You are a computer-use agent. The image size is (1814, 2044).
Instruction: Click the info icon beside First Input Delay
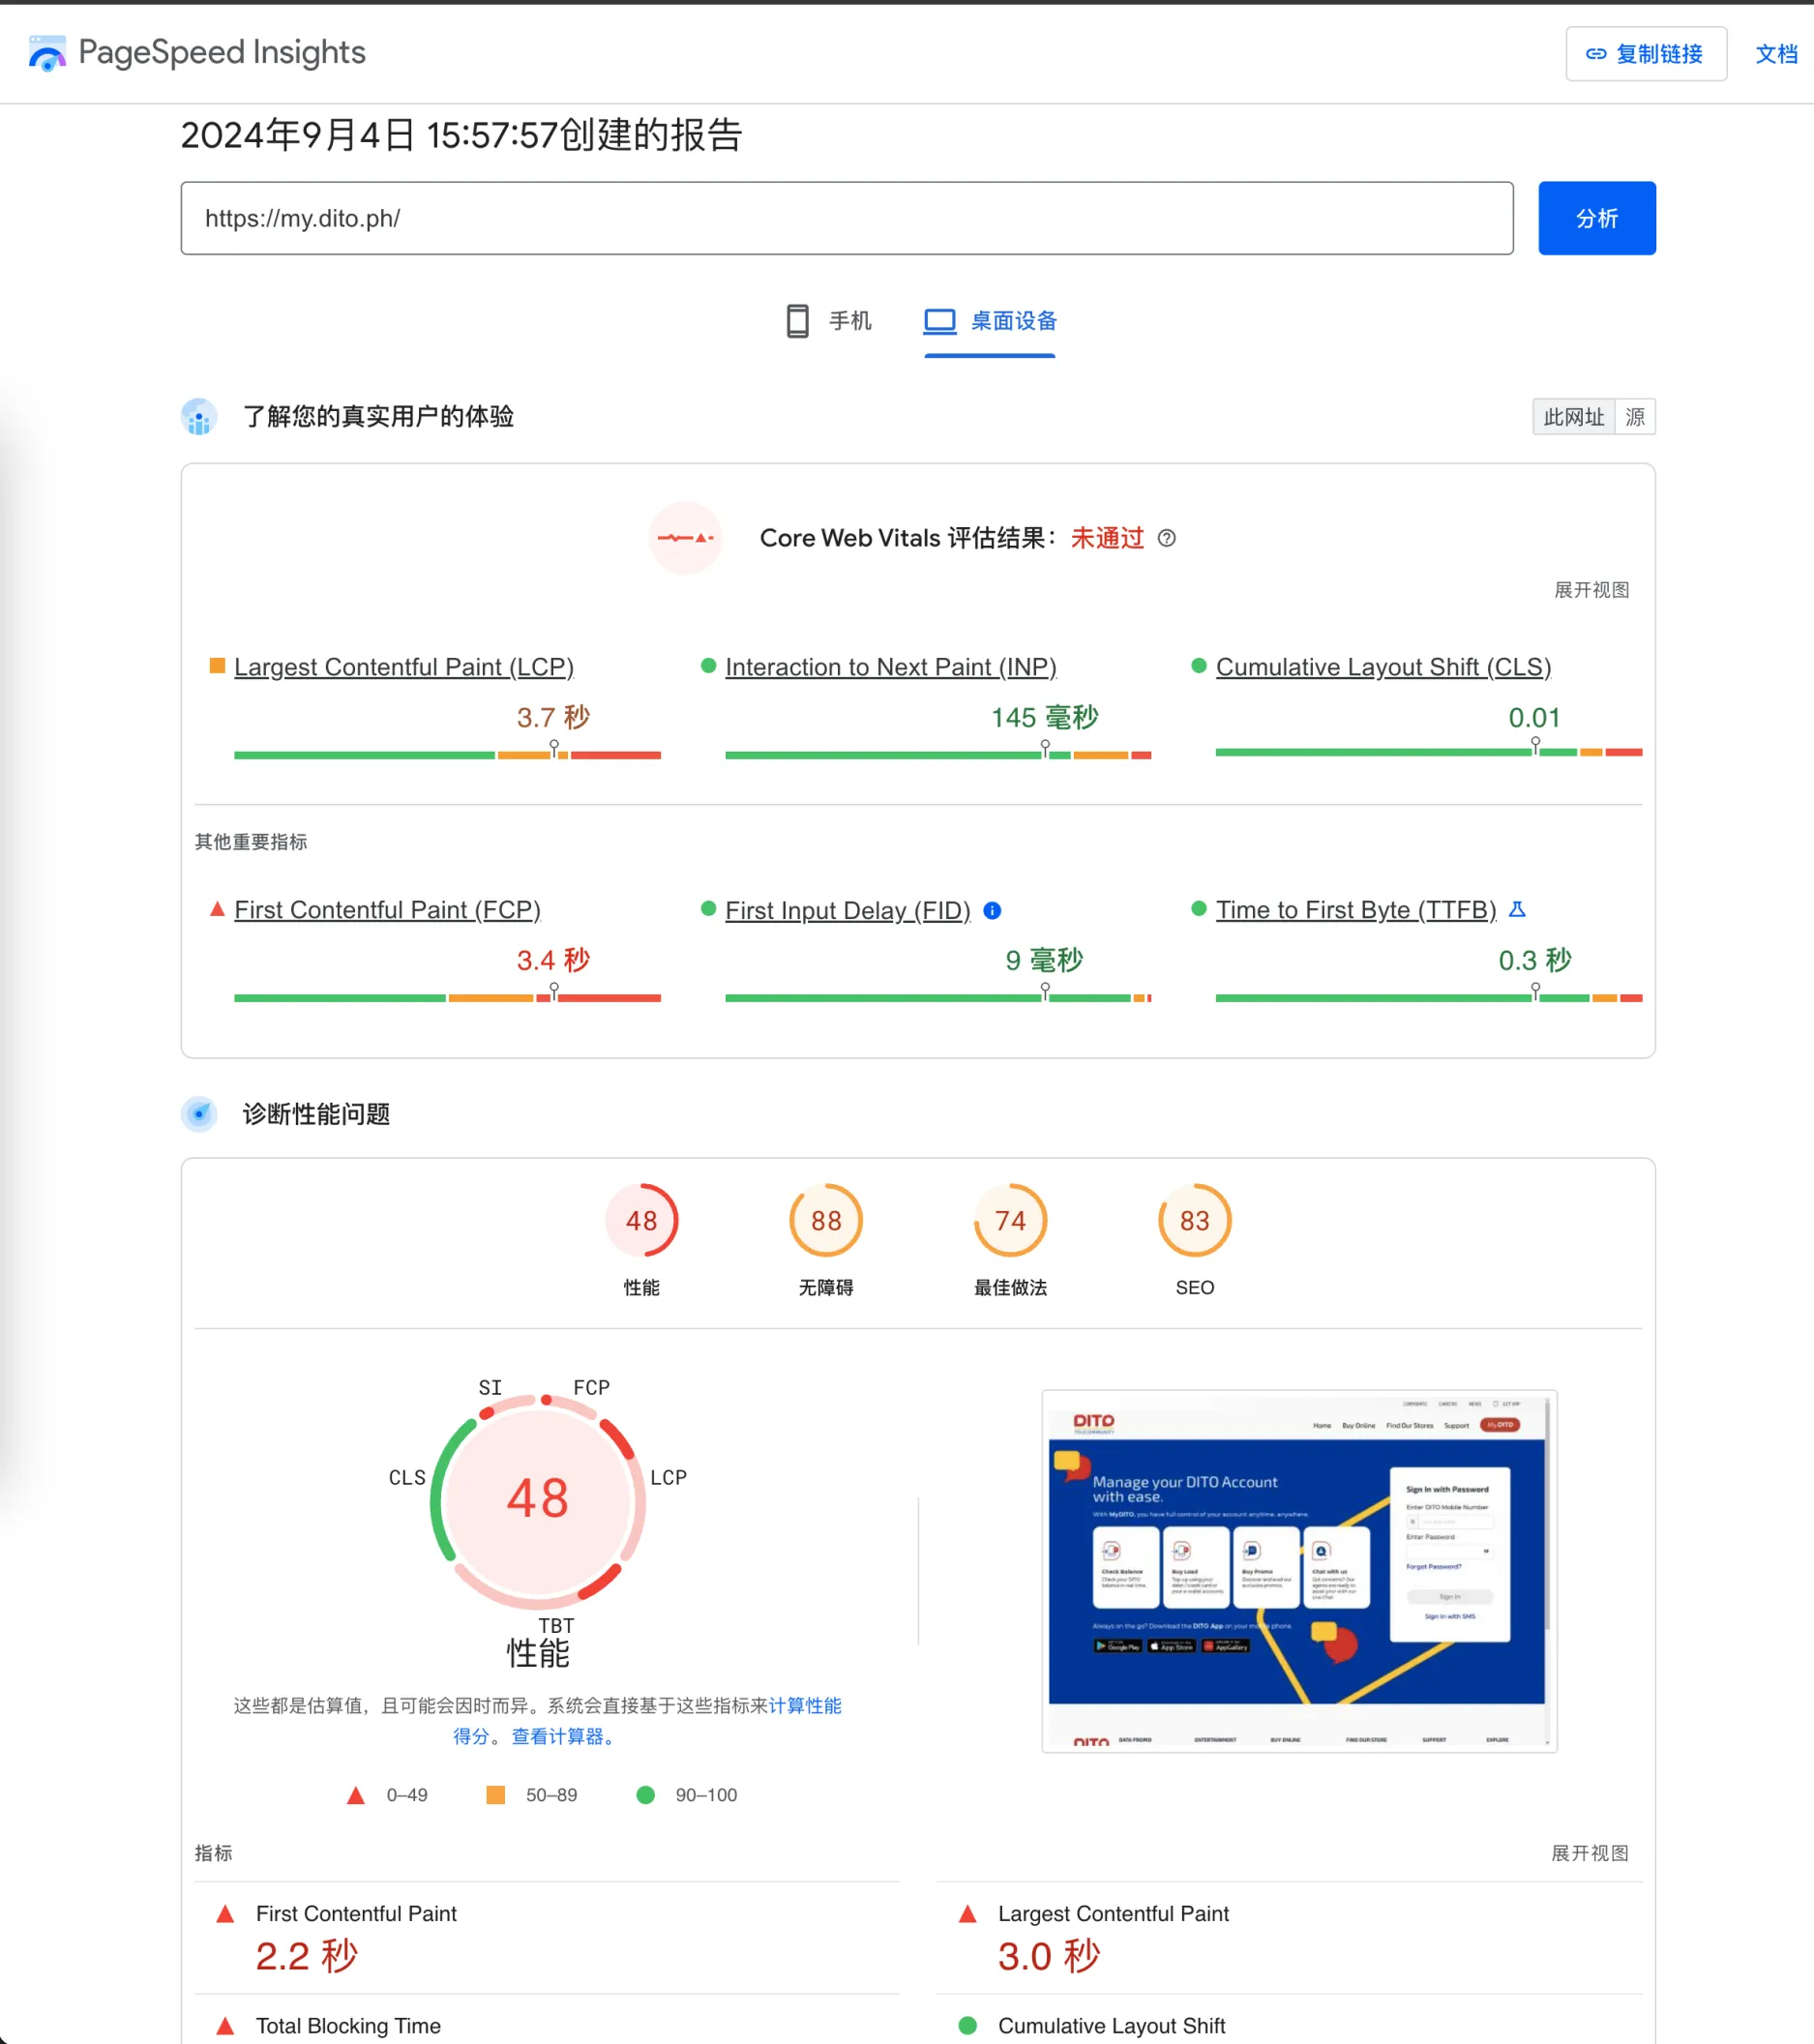point(992,911)
